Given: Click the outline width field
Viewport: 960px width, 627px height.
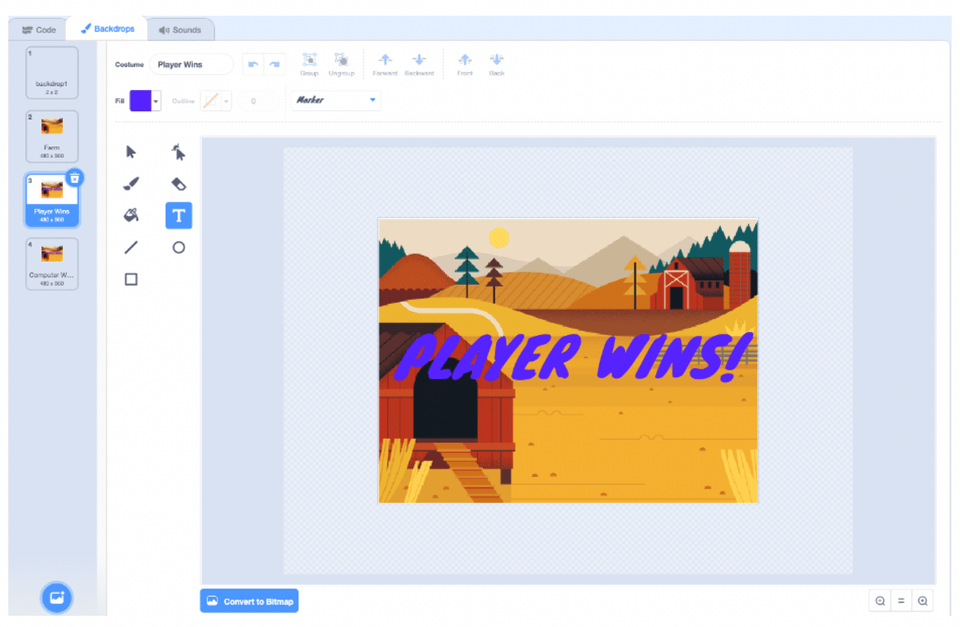Looking at the screenshot, I should click(x=257, y=101).
